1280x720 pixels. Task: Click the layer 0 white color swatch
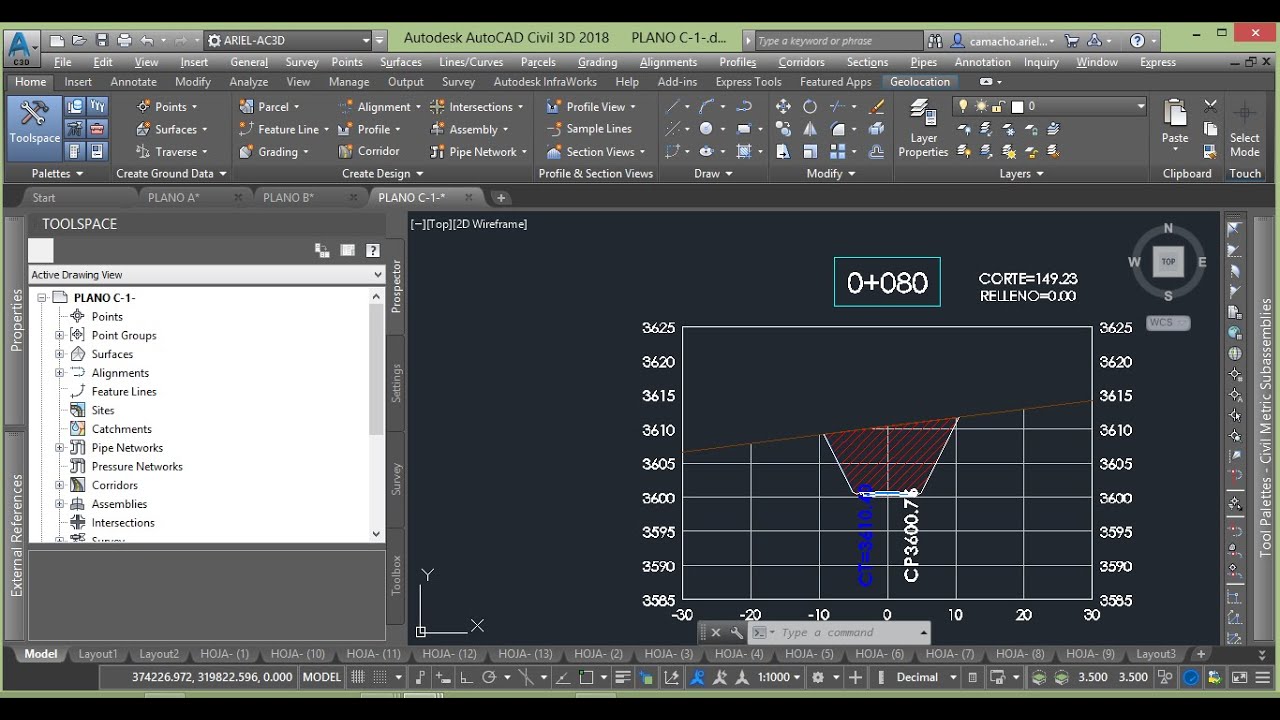(1017, 106)
